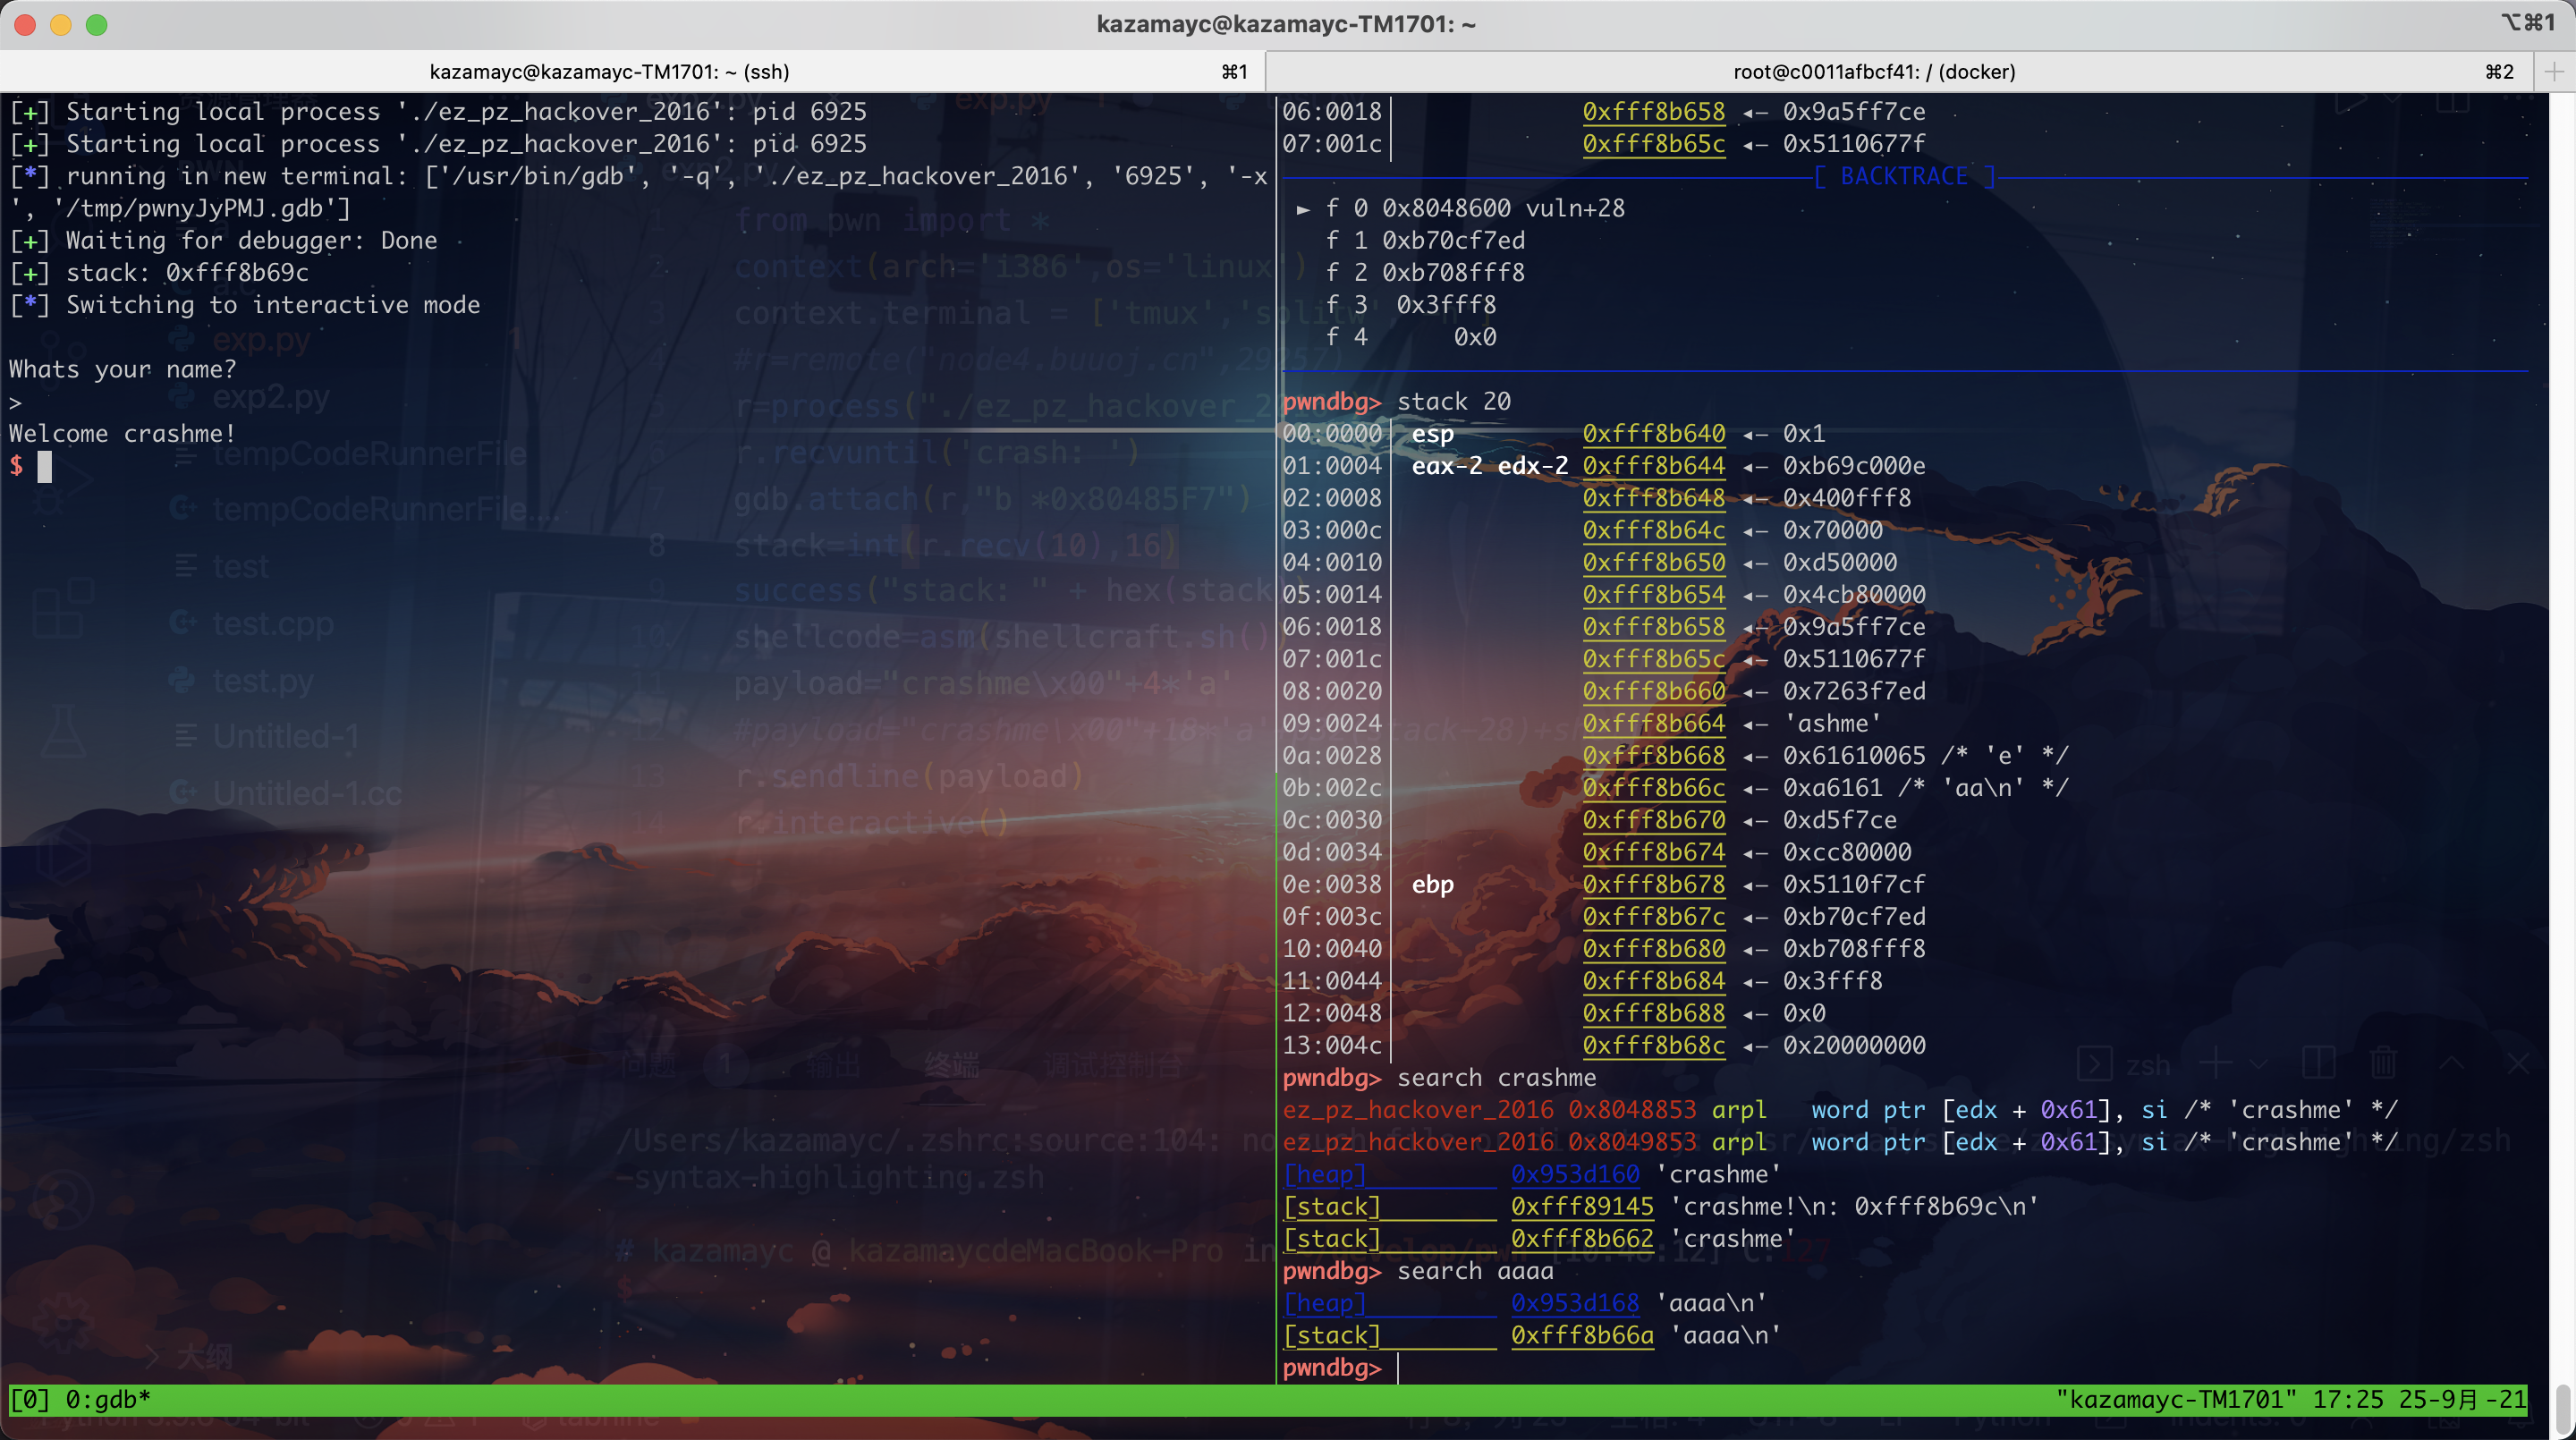2576x1440 pixels.
Task: Click backtrace frame 0x8048600 vuln+28
Action: (x=1503, y=208)
